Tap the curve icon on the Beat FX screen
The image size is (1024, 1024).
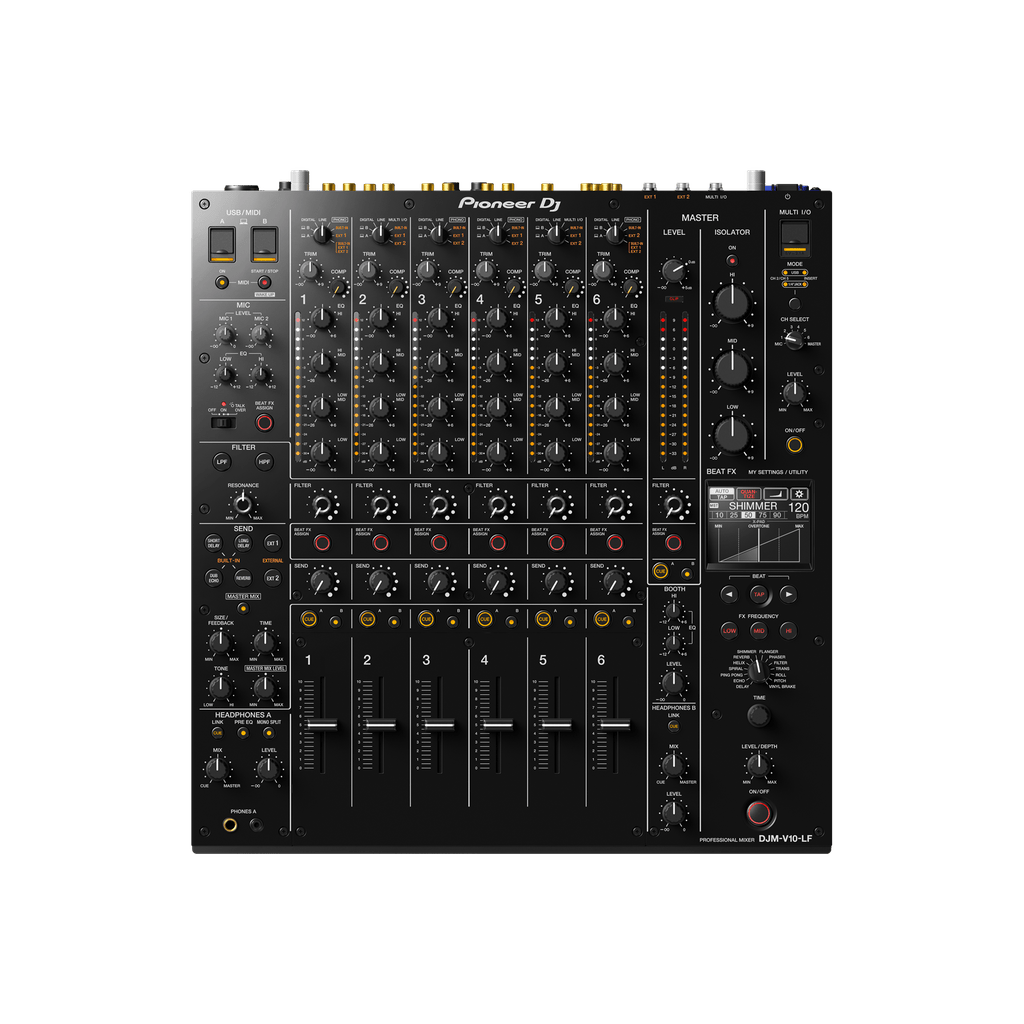pyautogui.click(x=776, y=494)
